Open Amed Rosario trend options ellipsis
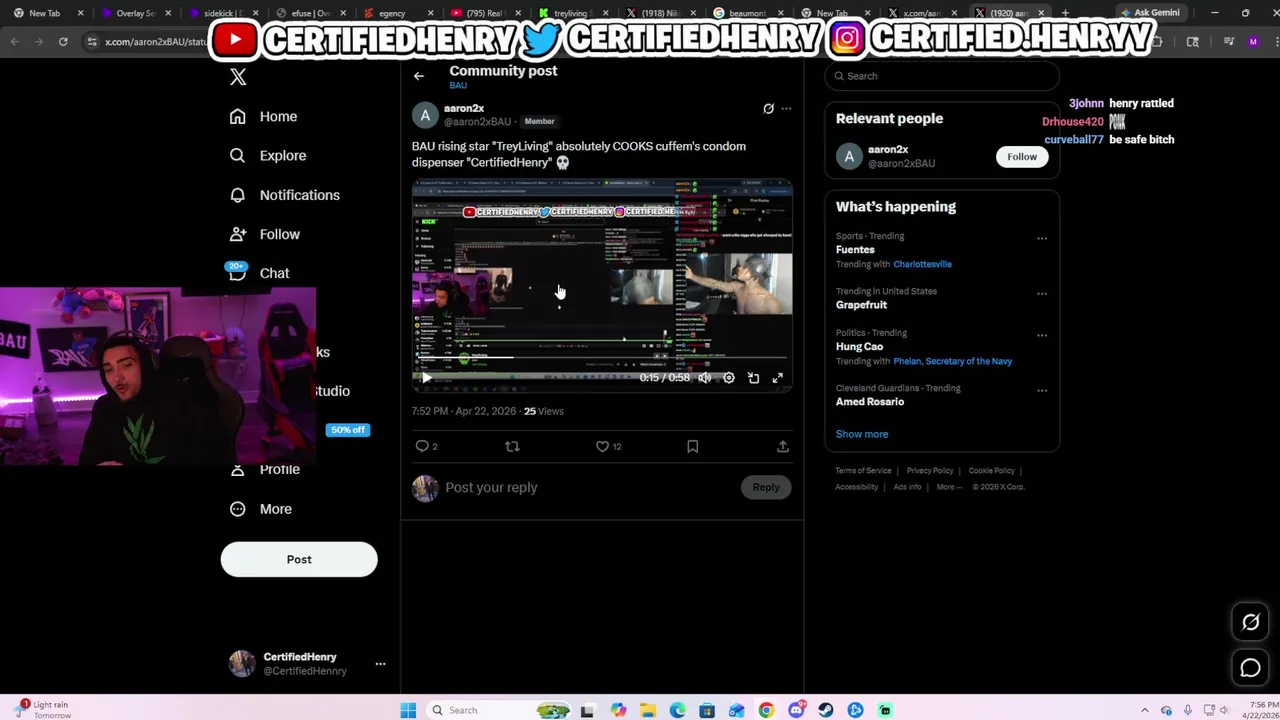 [1042, 390]
